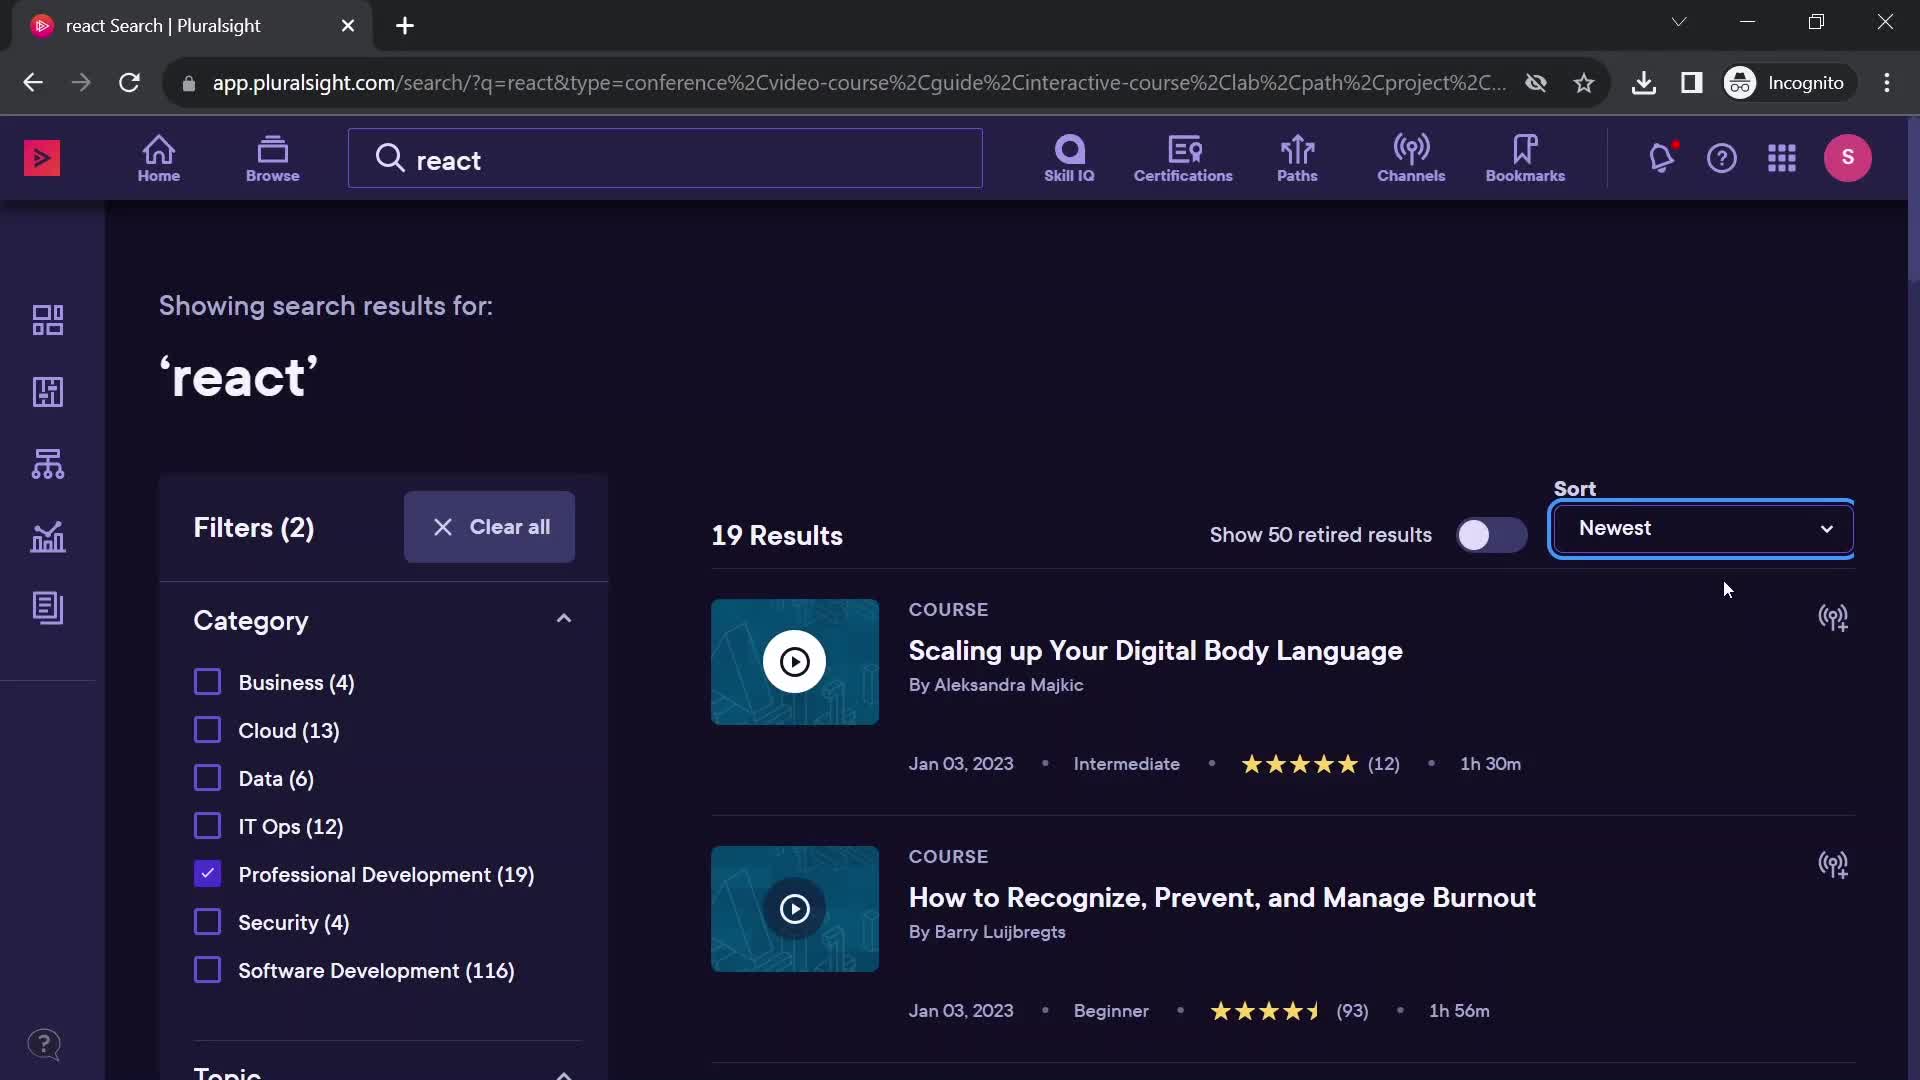Click the second left sidebar layout icon
Viewport: 1920px width, 1080px height.
48,392
